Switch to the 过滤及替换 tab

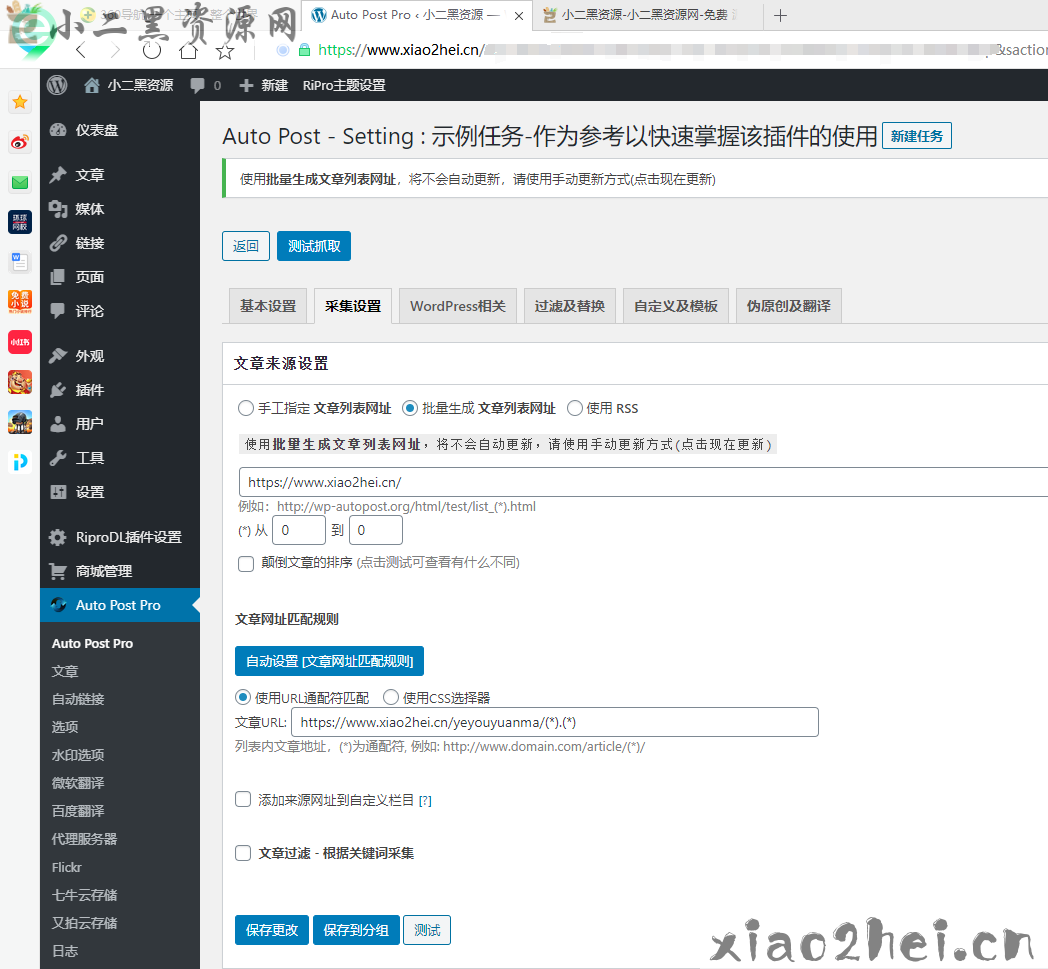point(569,306)
